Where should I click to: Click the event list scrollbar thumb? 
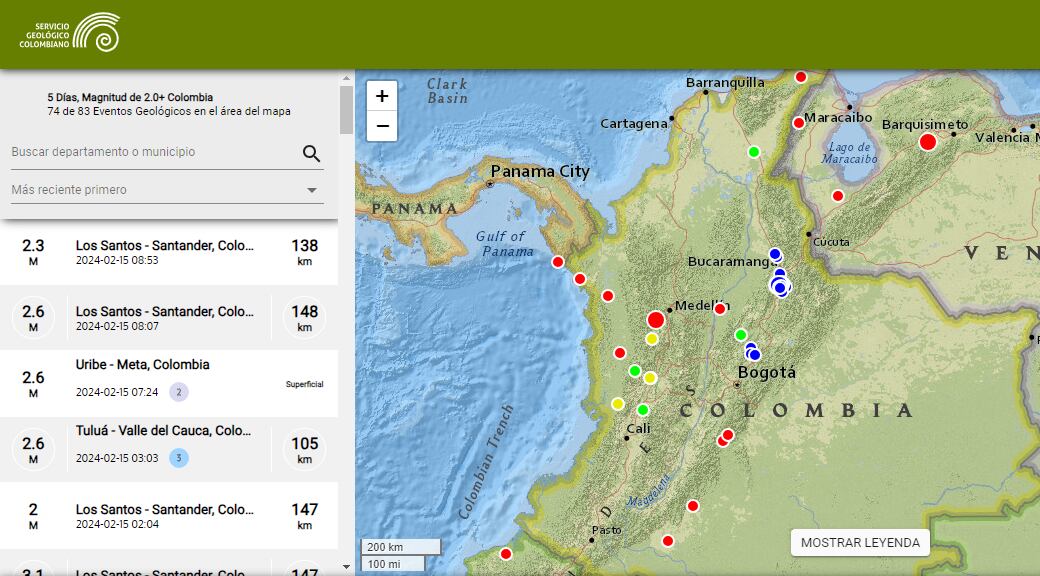346,110
